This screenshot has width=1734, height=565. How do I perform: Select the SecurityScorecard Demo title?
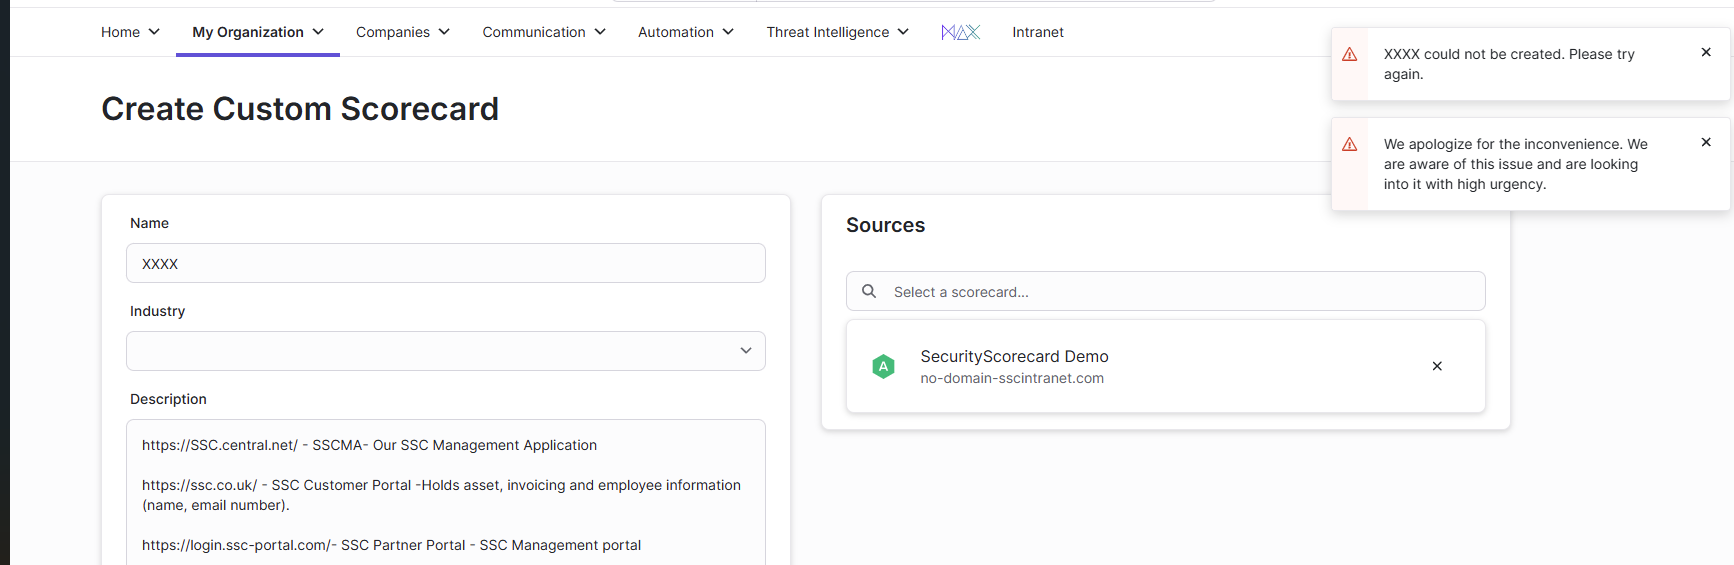tap(1014, 356)
